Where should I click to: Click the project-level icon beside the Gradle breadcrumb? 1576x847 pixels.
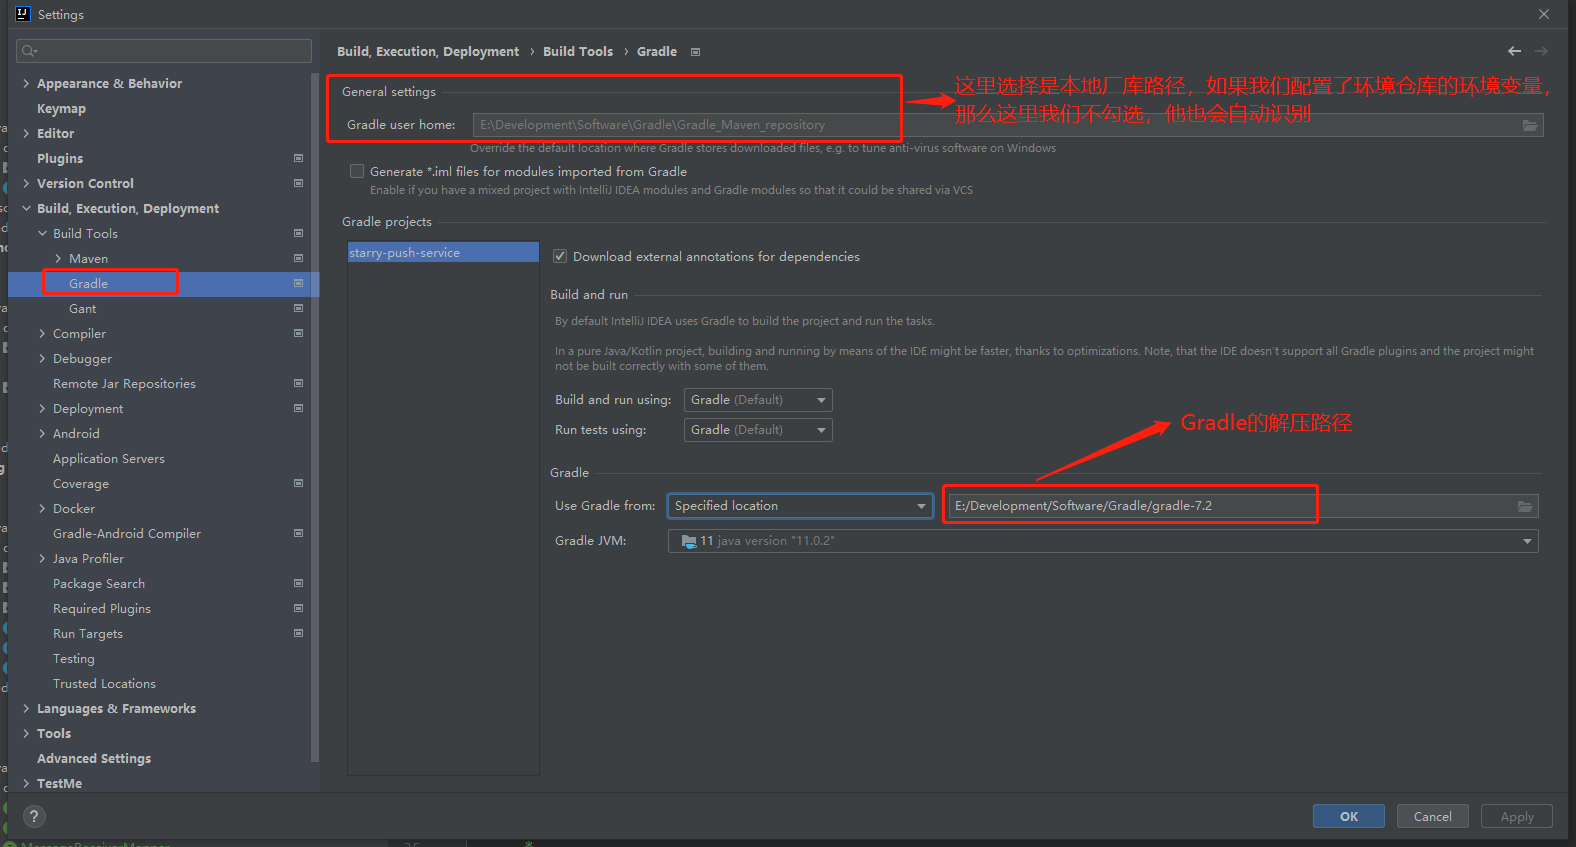click(x=695, y=52)
